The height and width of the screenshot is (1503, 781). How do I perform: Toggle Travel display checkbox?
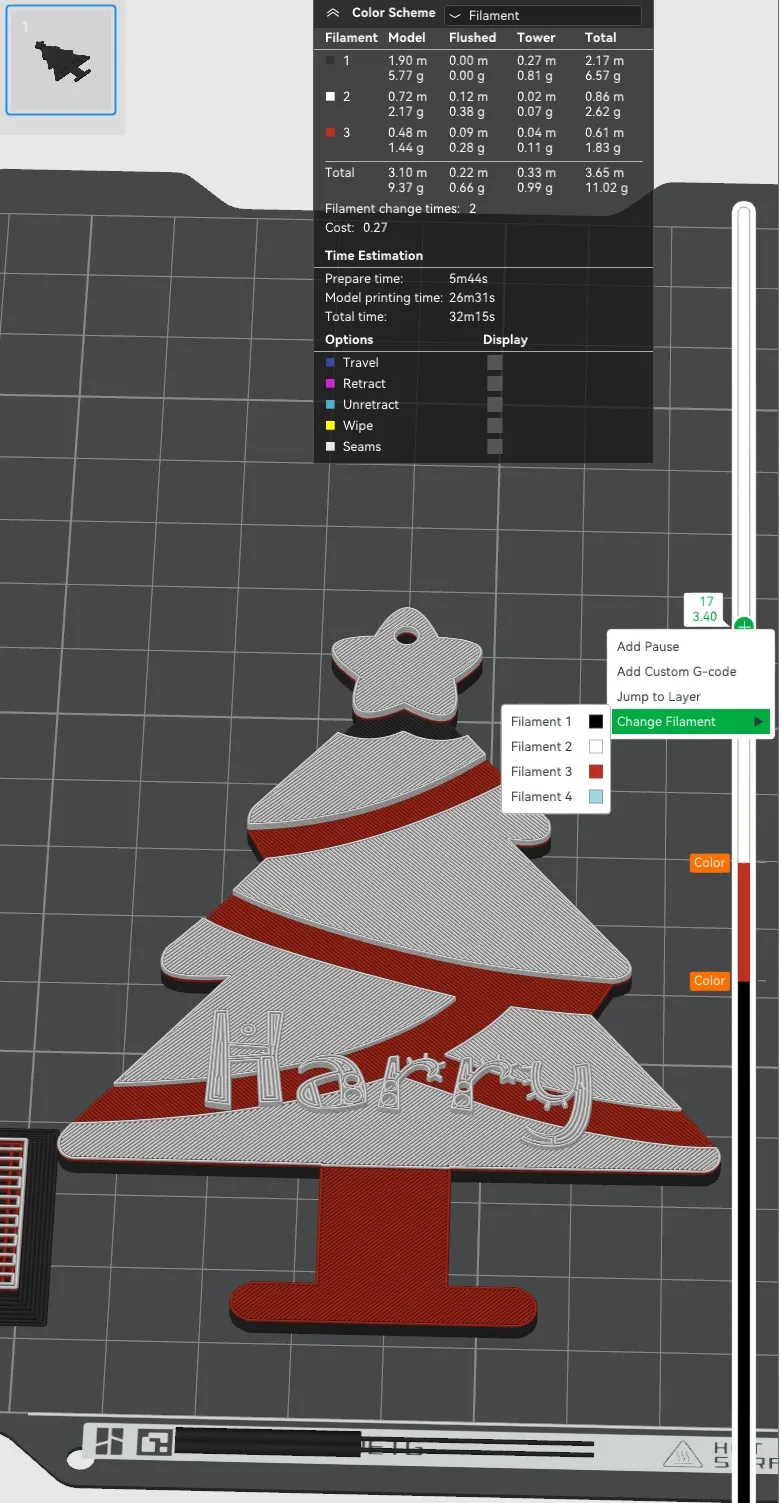[x=495, y=363]
